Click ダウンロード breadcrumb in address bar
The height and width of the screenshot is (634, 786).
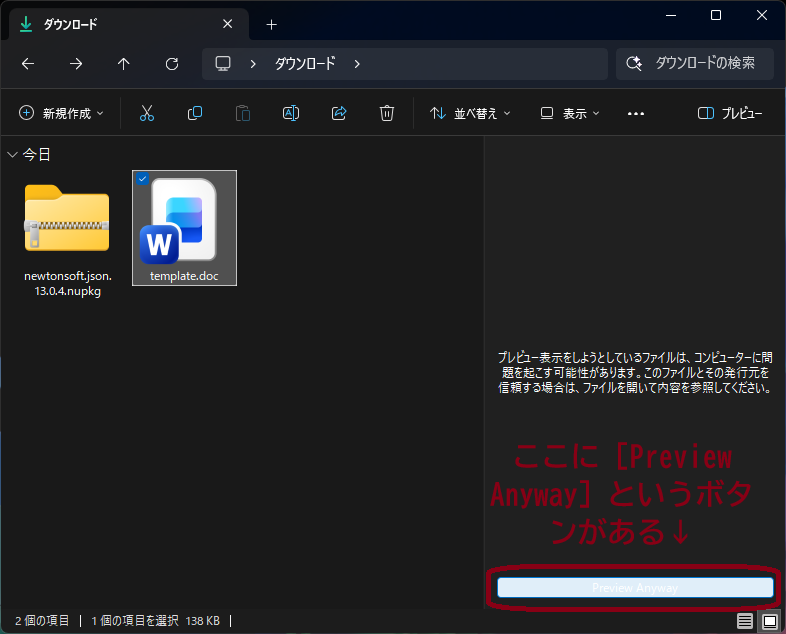point(305,64)
